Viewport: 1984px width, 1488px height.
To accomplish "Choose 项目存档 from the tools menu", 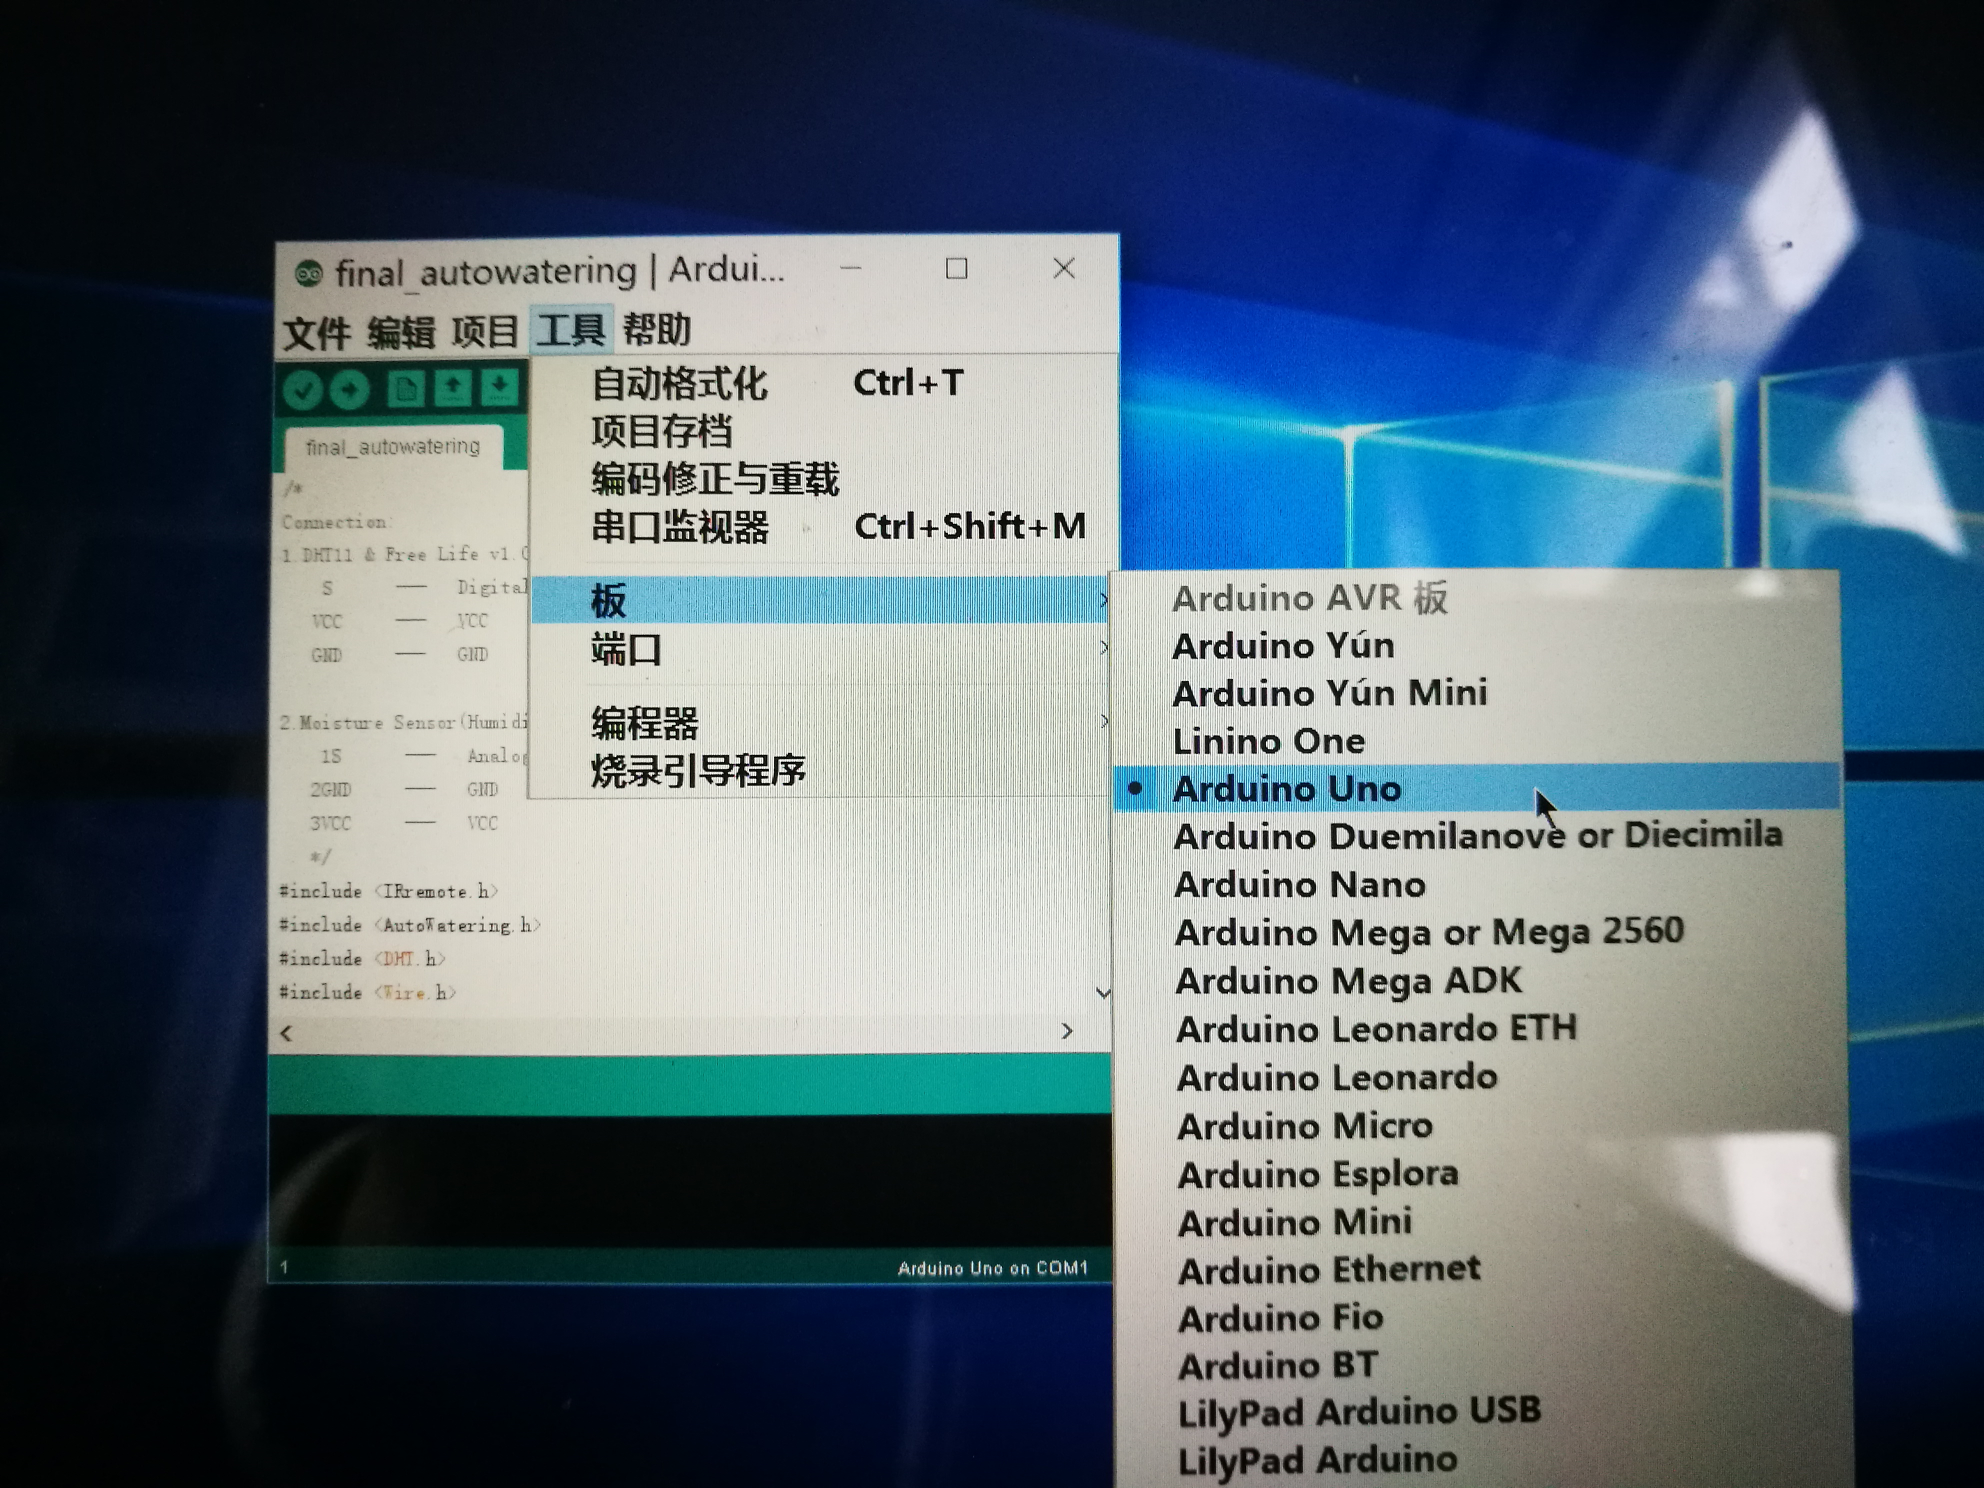I will (x=820, y=431).
